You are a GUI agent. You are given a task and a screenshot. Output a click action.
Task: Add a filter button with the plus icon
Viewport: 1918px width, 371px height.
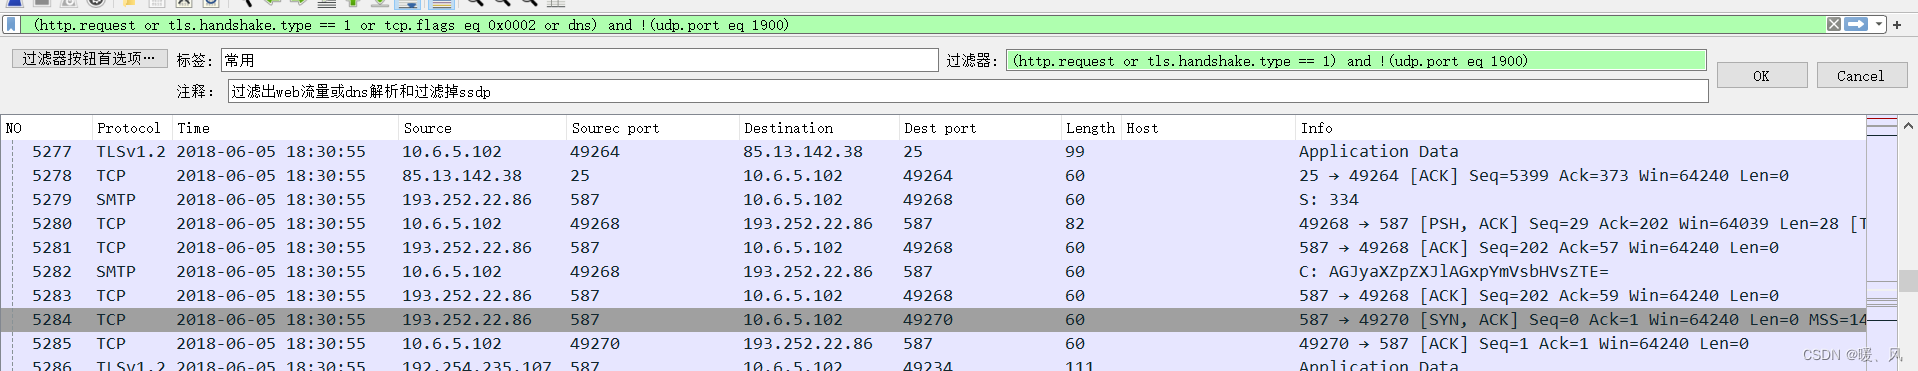click(1897, 24)
